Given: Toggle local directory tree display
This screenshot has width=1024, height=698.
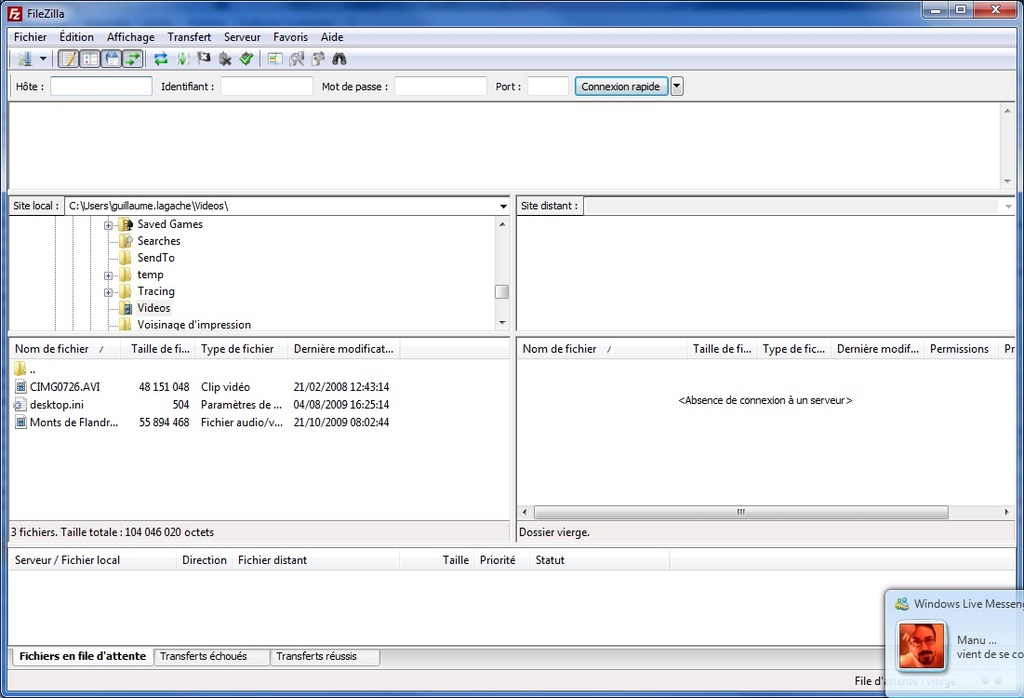Looking at the screenshot, I should tap(90, 59).
